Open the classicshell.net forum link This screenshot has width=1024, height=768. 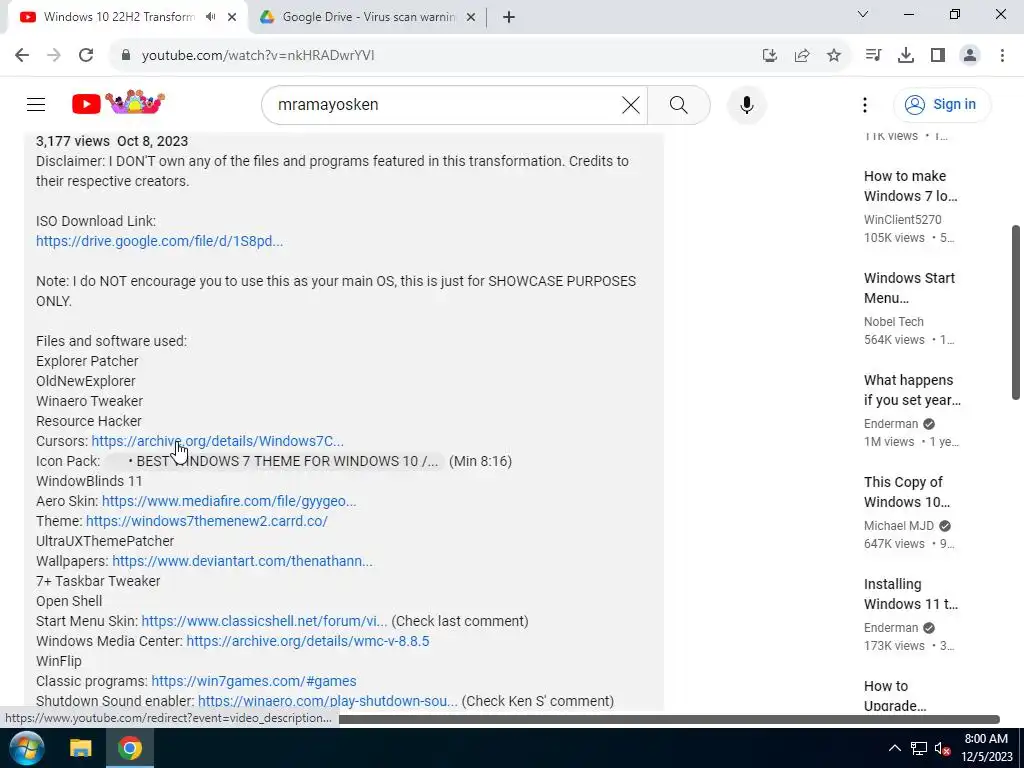[264, 621]
